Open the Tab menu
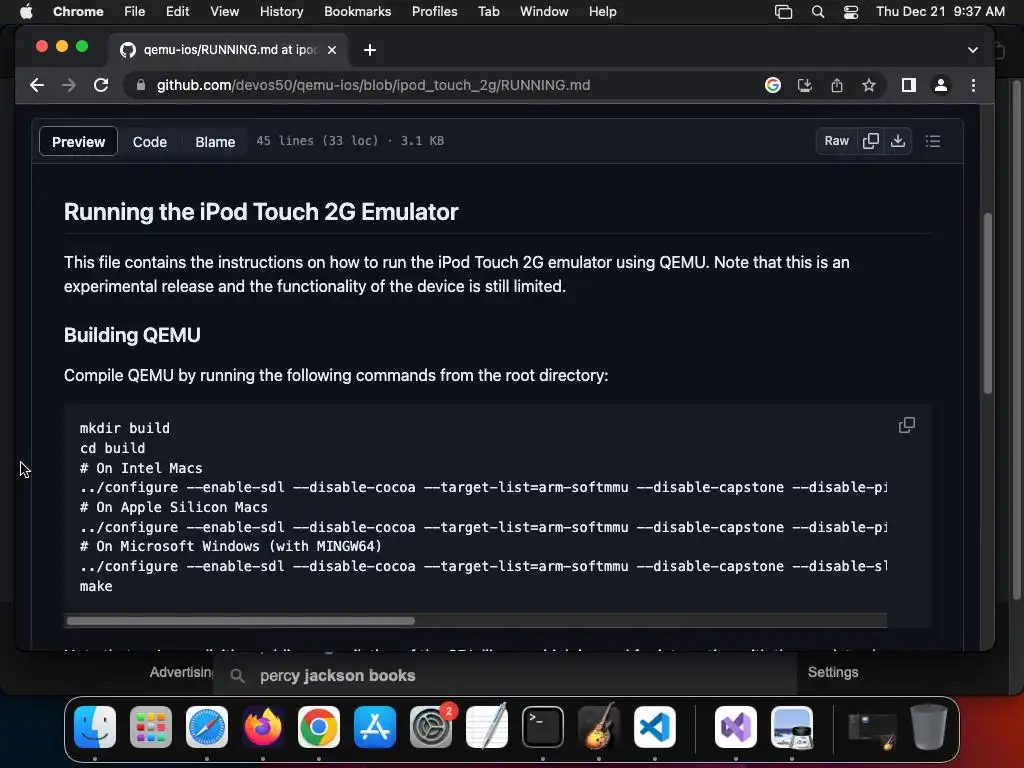 point(488,12)
